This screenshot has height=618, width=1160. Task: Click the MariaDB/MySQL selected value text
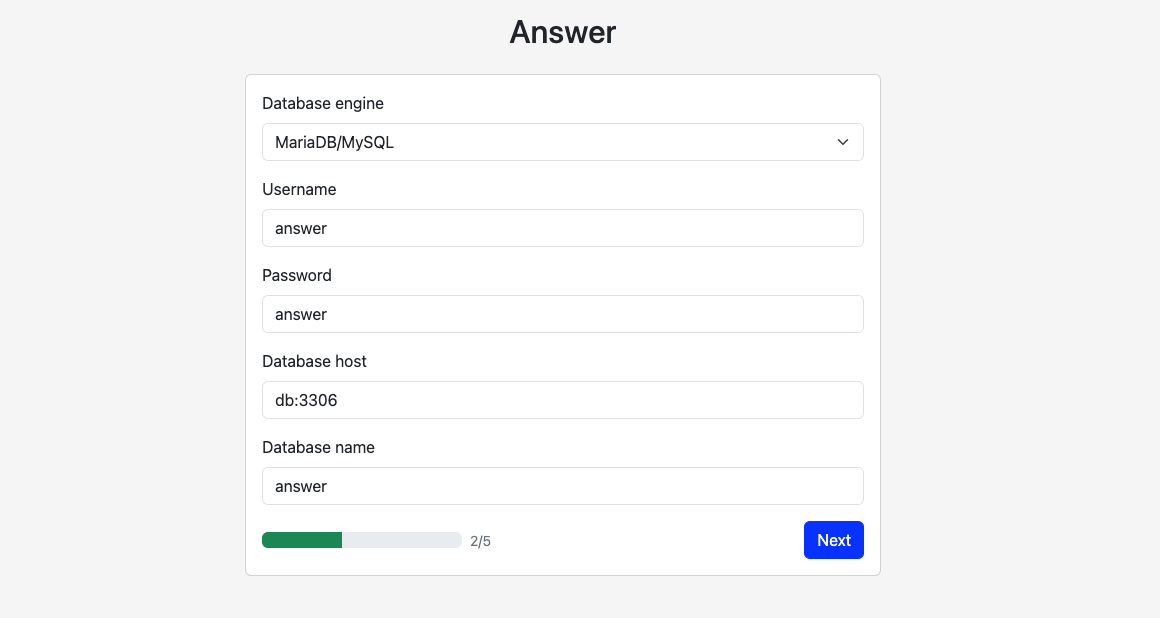[334, 142]
